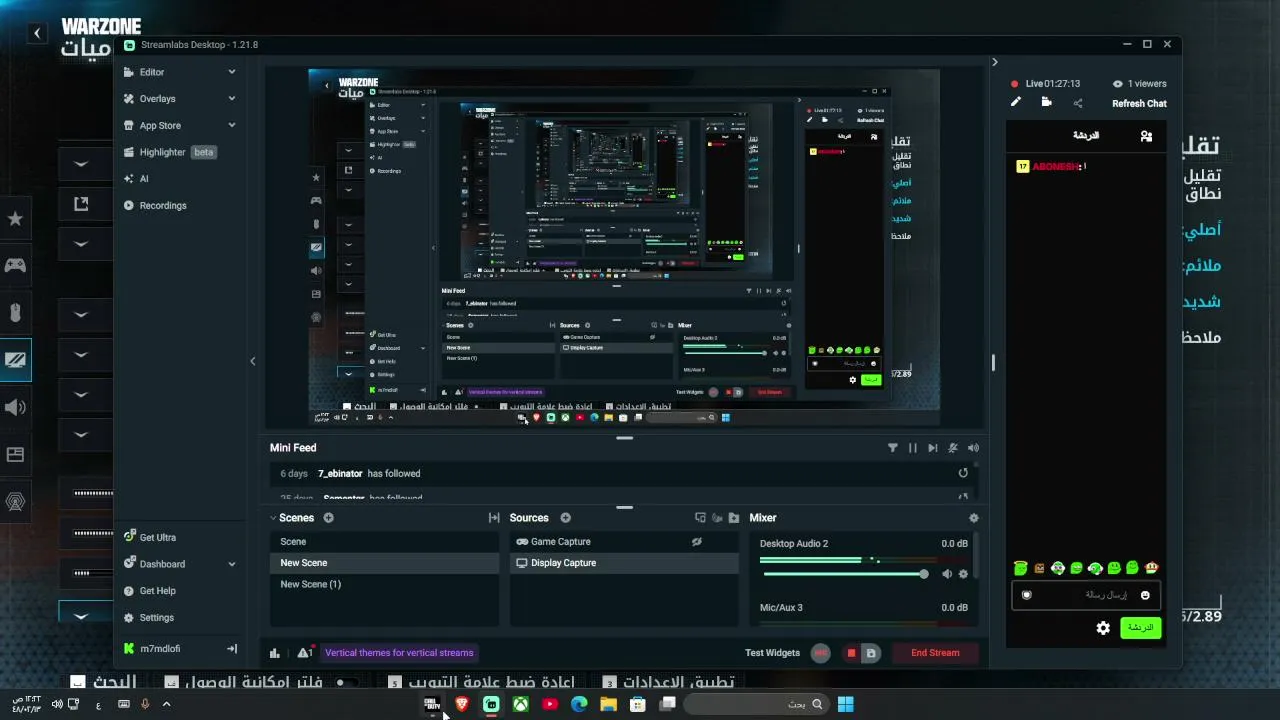Image resolution: width=1280 pixels, height=720 pixels.
Task: Open the chat users list icon
Action: coord(1146,136)
